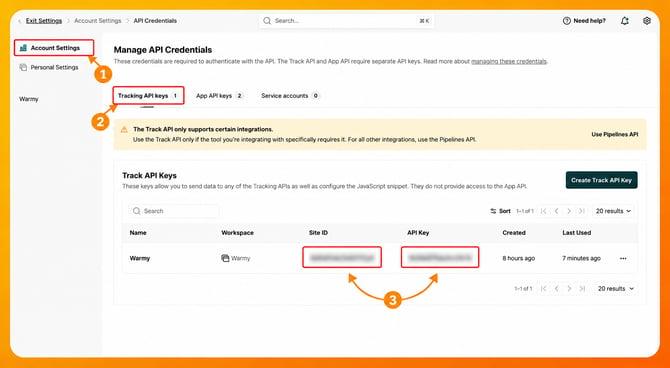This screenshot has height=368, width=670.
Task: Click the Name column header
Action: (x=138, y=233)
